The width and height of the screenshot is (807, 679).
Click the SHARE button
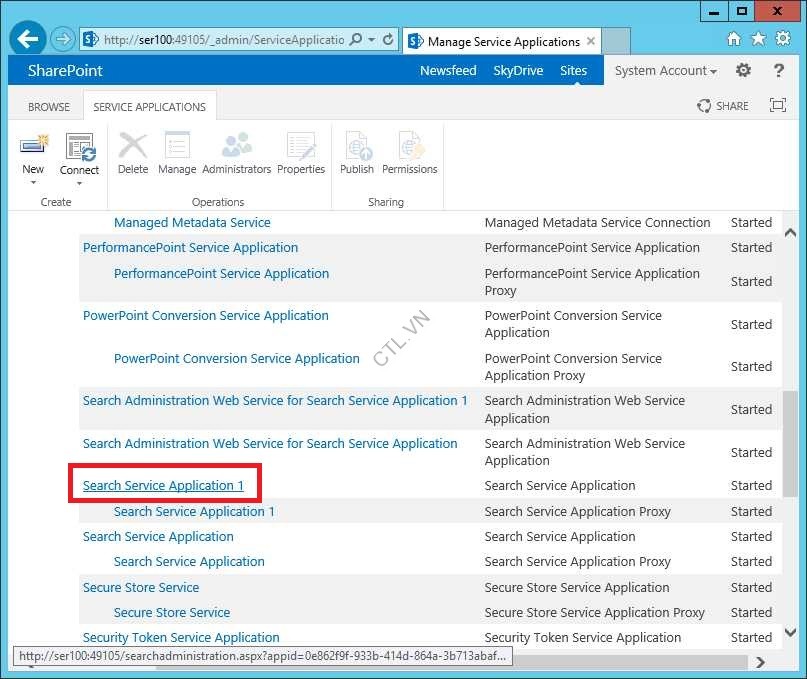coord(723,106)
